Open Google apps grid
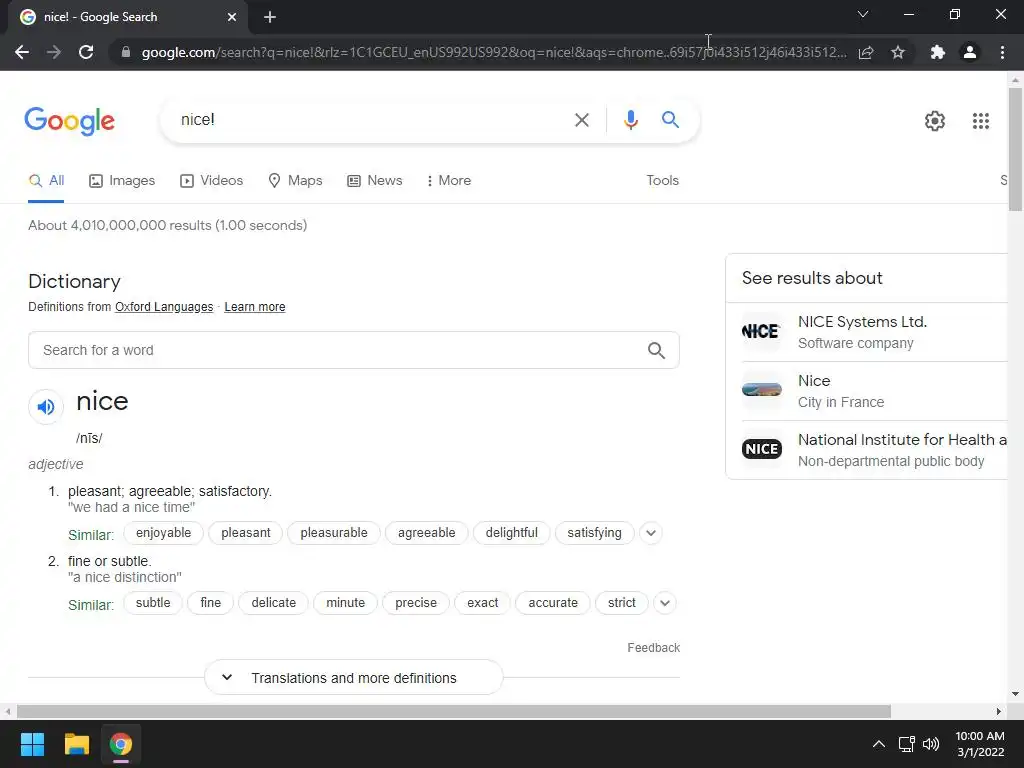Viewport: 1024px width, 768px height. 980,121
